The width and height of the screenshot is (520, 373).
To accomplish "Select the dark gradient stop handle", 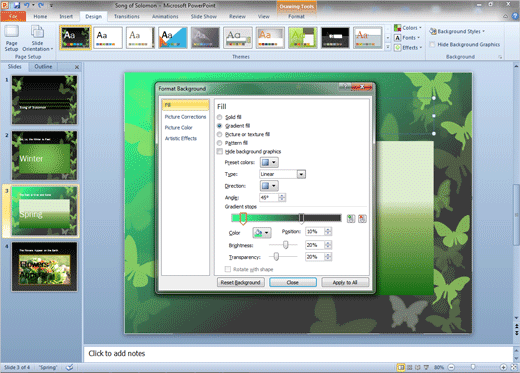I will [301, 219].
